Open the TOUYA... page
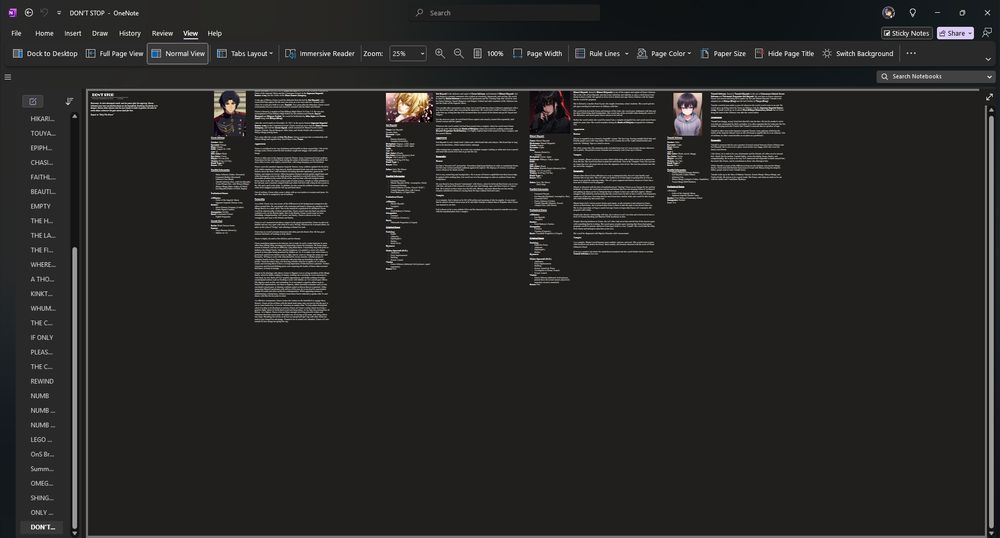Screen dimensions: 1000x538 pyautogui.click(x=43, y=133)
